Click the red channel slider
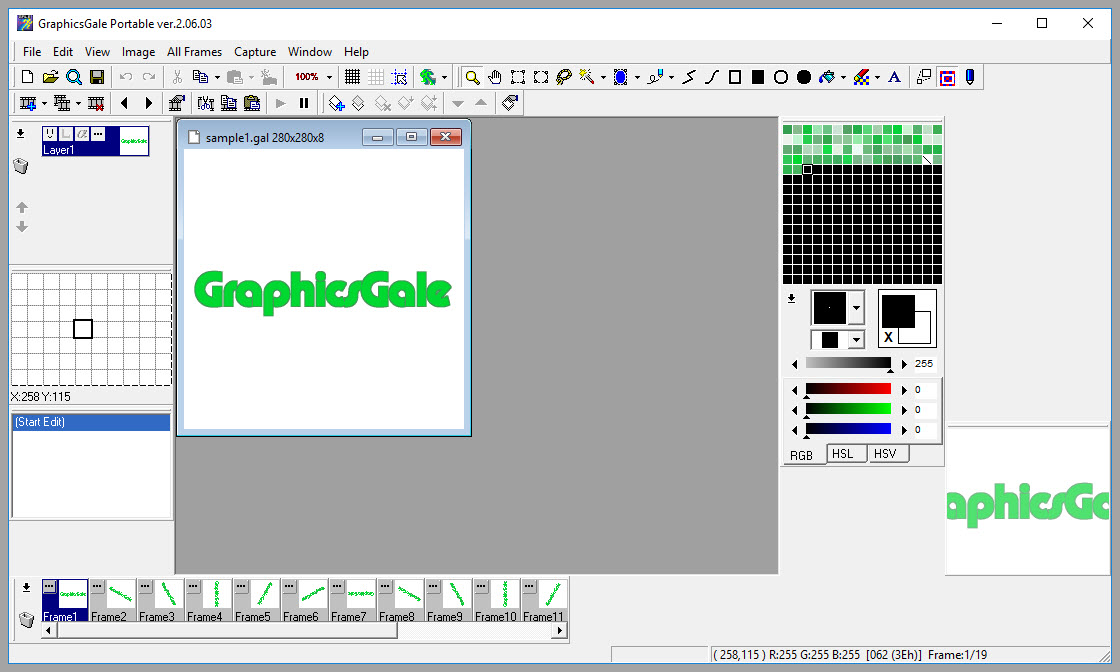This screenshot has width=1120, height=672. coord(848,390)
